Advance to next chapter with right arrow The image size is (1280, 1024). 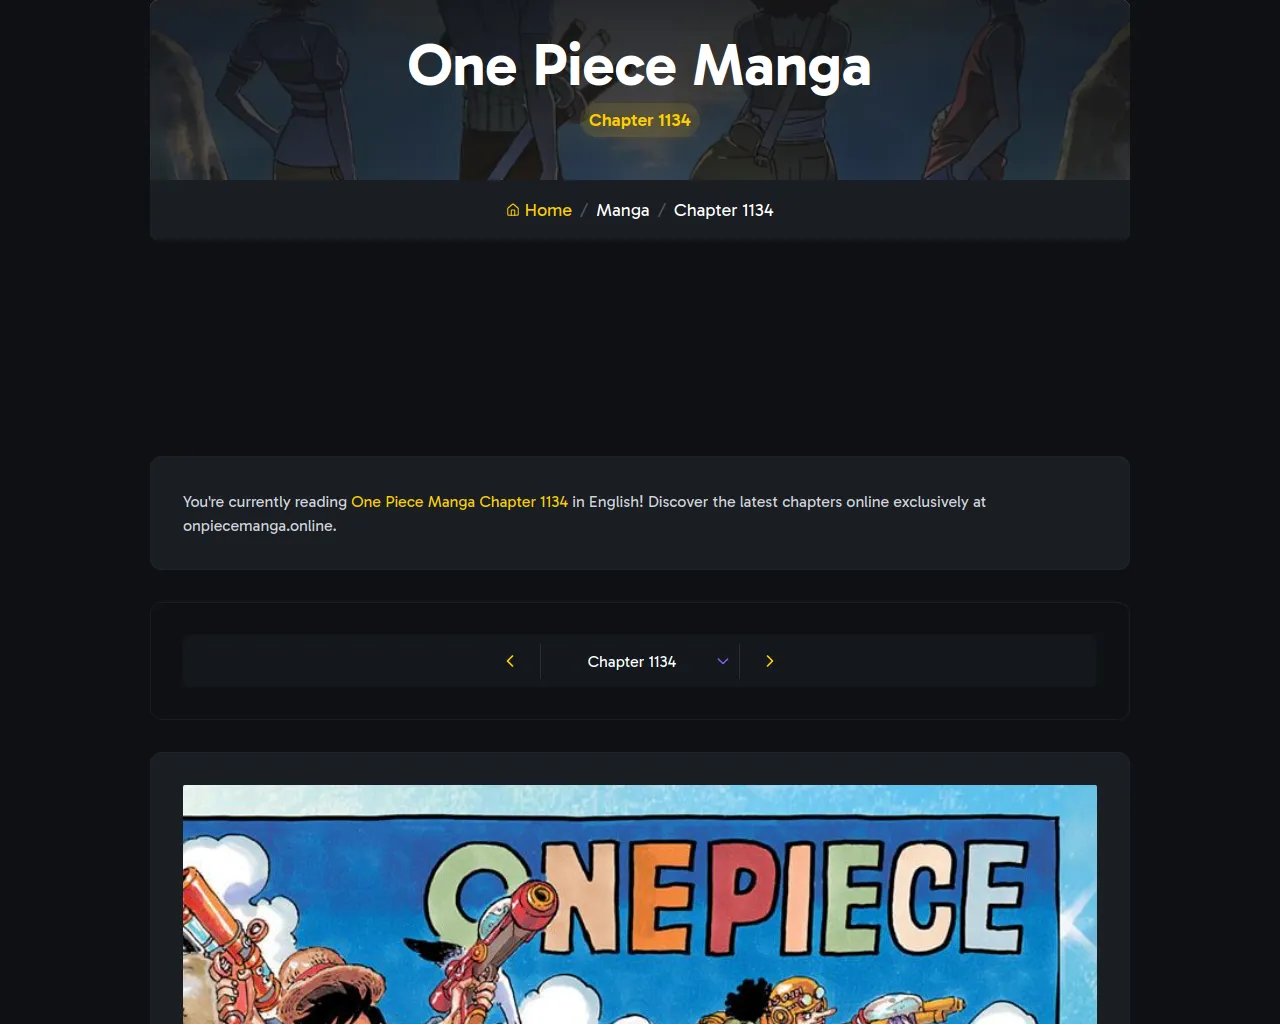[x=769, y=661]
